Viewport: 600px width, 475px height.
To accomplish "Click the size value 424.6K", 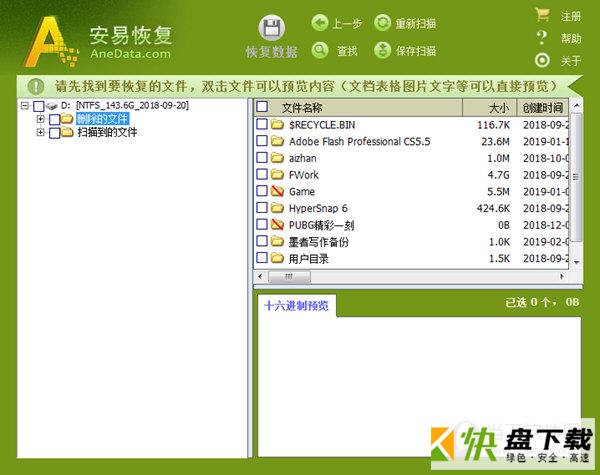I will coord(494,208).
